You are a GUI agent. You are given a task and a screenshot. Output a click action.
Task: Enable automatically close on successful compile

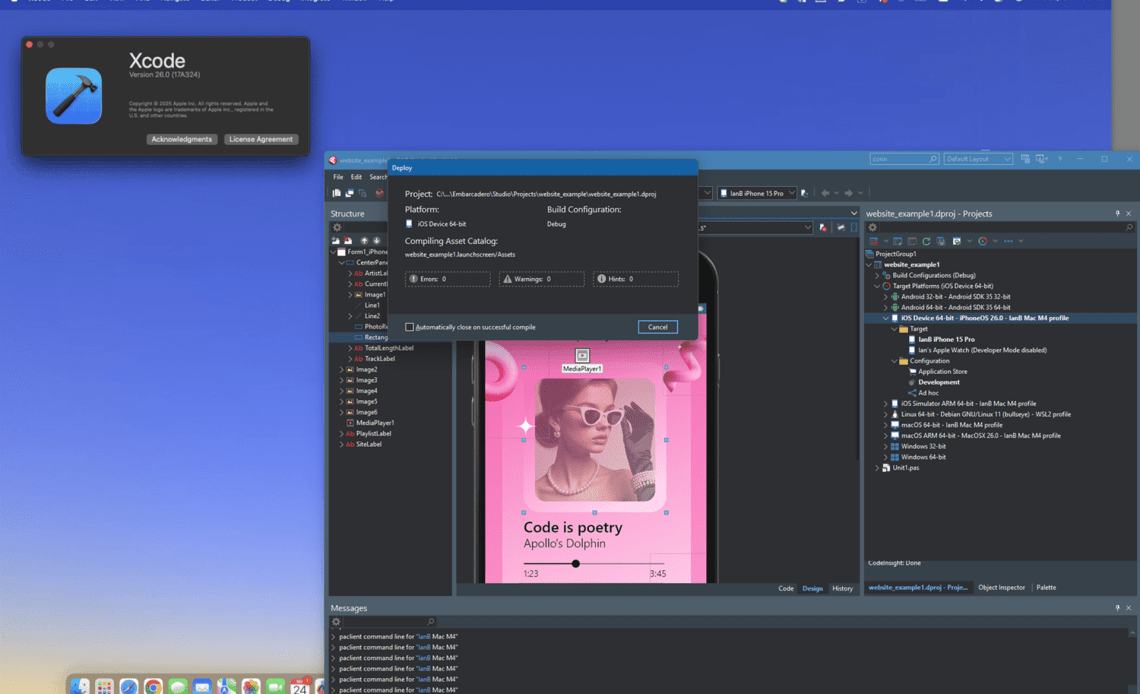point(410,327)
